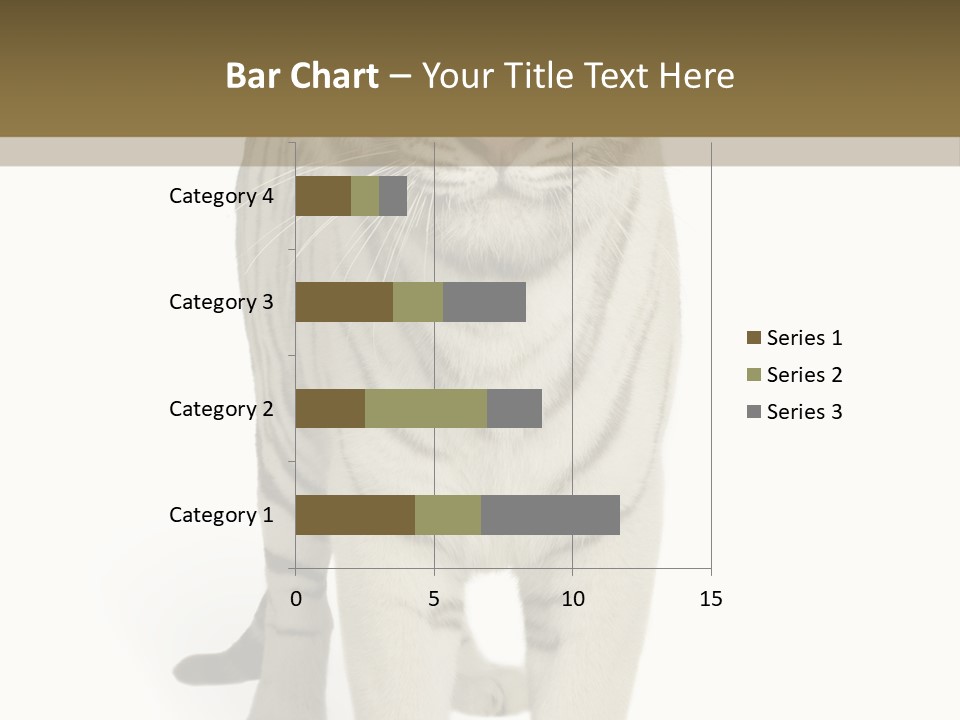Image resolution: width=960 pixels, height=720 pixels.
Task: Select the Series 2 legend label
Action: pos(804,375)
